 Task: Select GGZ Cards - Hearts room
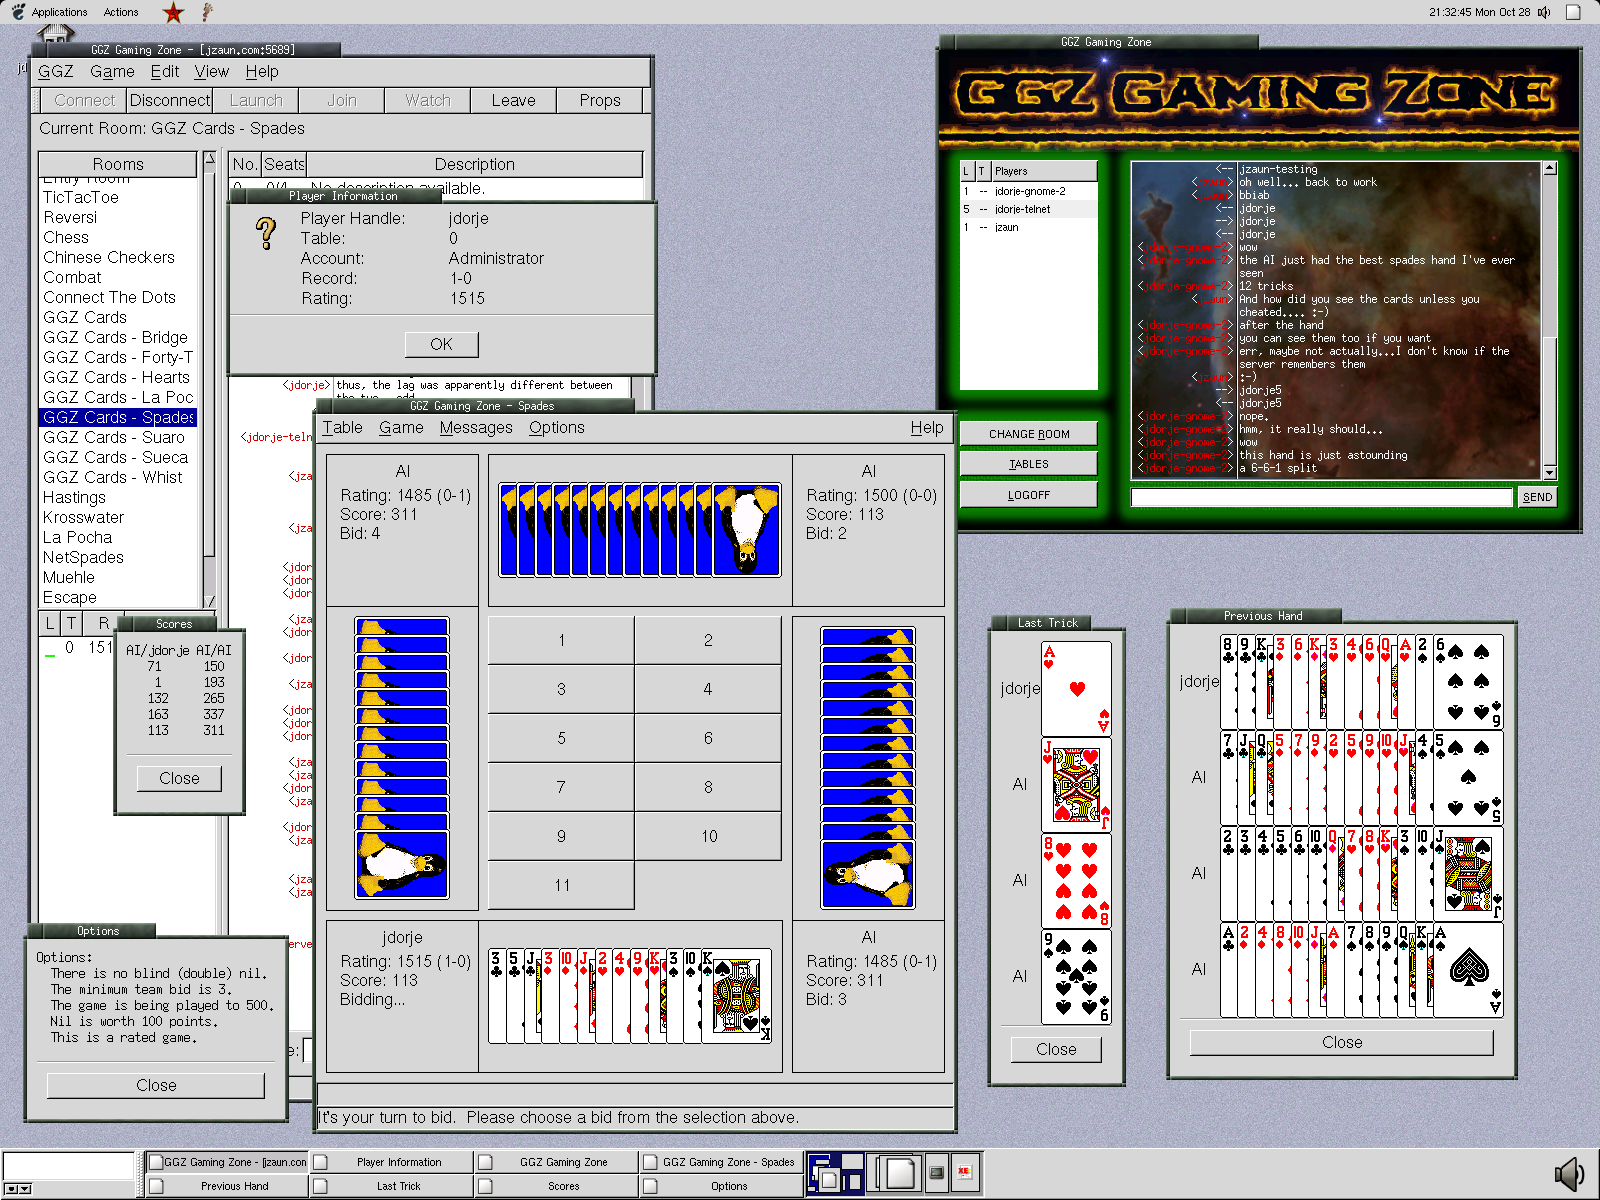[x=116, y=377]
